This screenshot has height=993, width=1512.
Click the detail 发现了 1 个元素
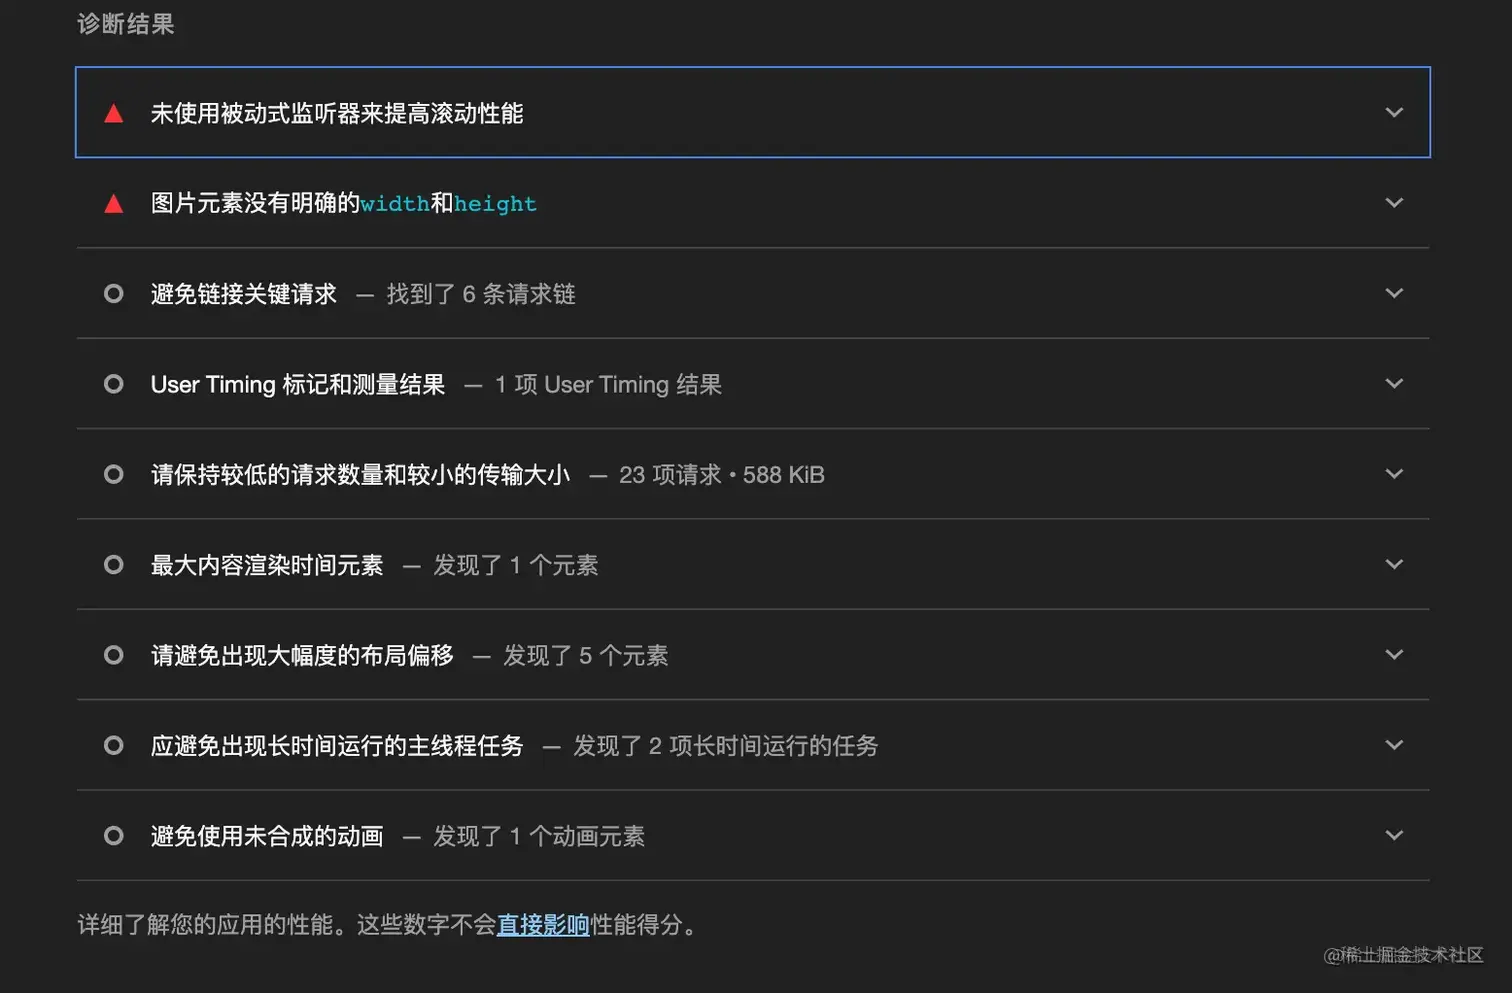516,566
